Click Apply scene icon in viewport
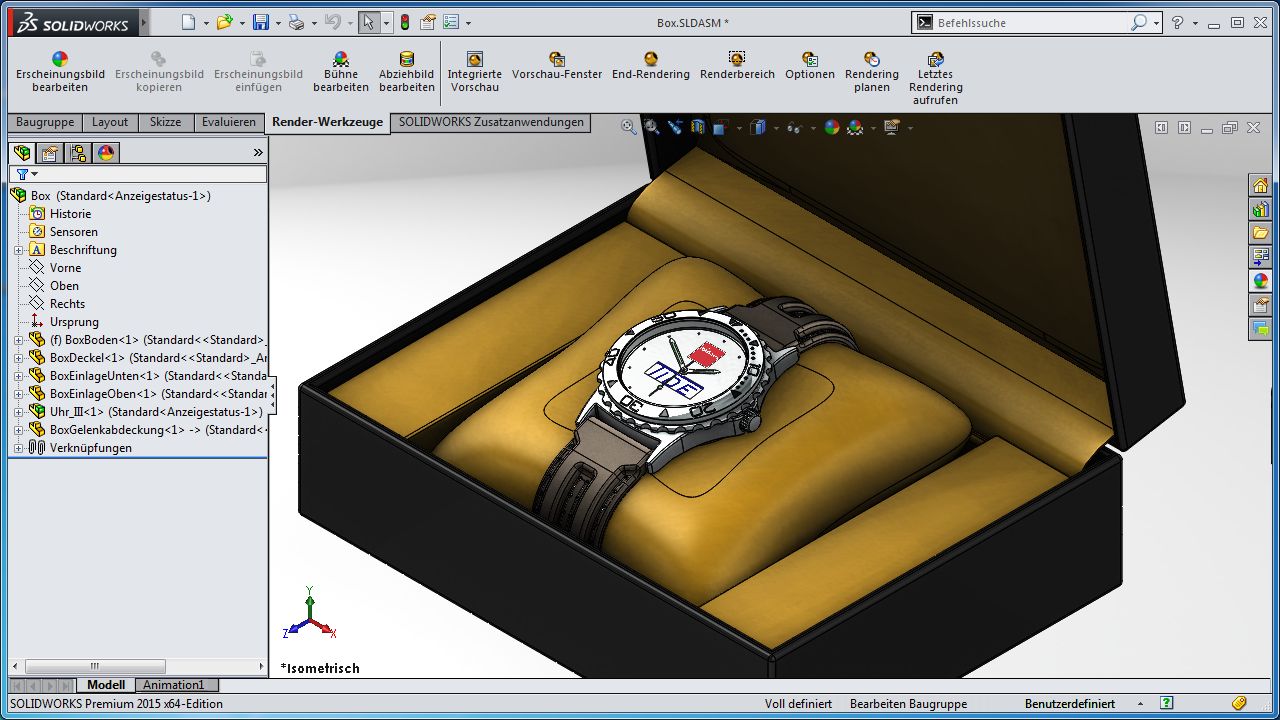1280x720 pixels. tap(855, 127)
